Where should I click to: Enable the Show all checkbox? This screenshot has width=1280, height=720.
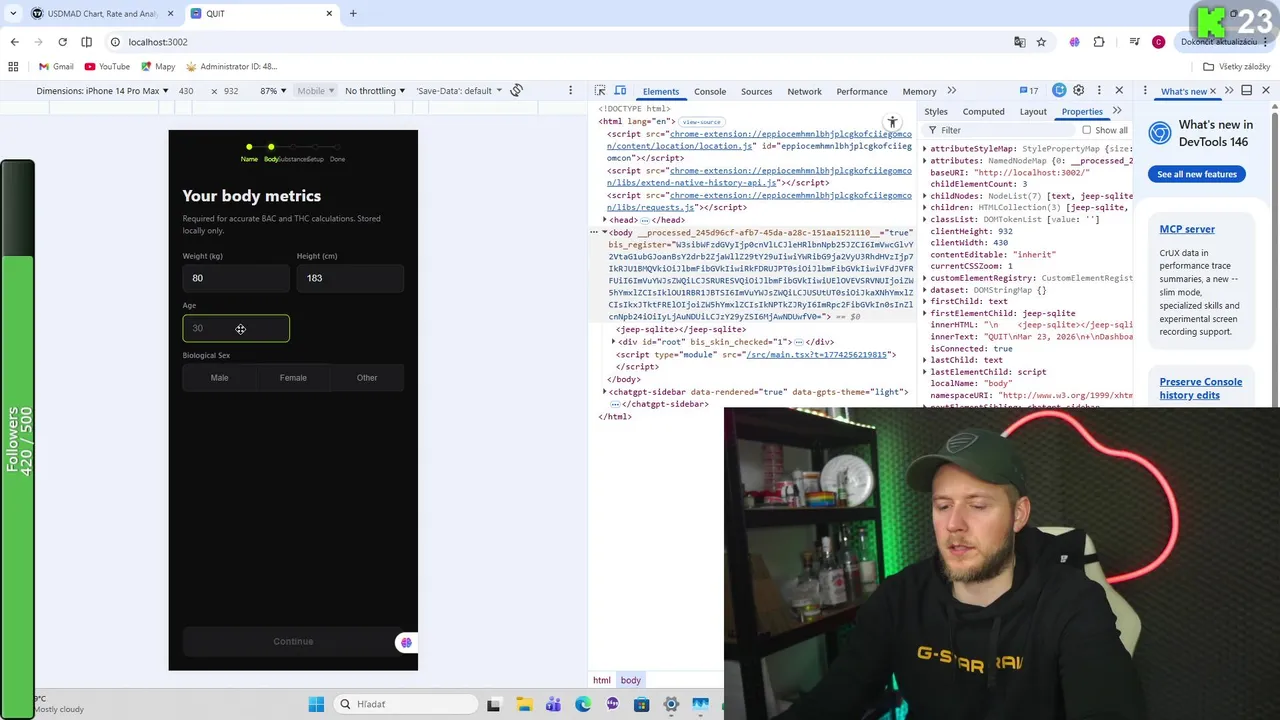1086,130
